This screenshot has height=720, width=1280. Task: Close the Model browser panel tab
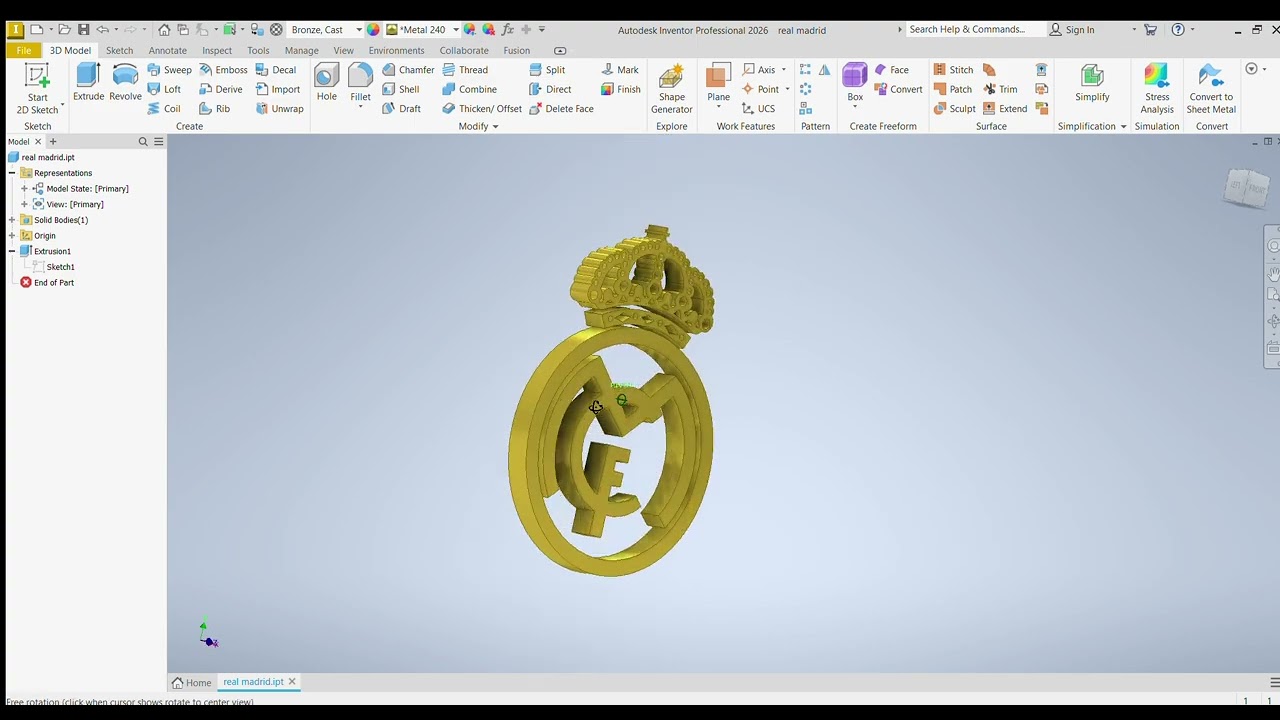pyautogui.click(x=38, y=142)
